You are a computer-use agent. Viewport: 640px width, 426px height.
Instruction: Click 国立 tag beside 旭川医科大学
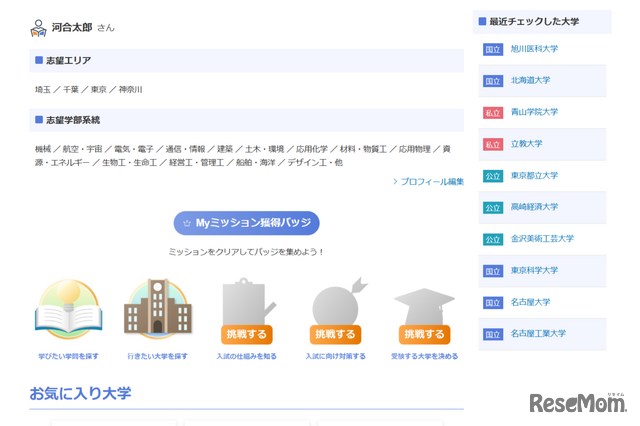point(493,49)
